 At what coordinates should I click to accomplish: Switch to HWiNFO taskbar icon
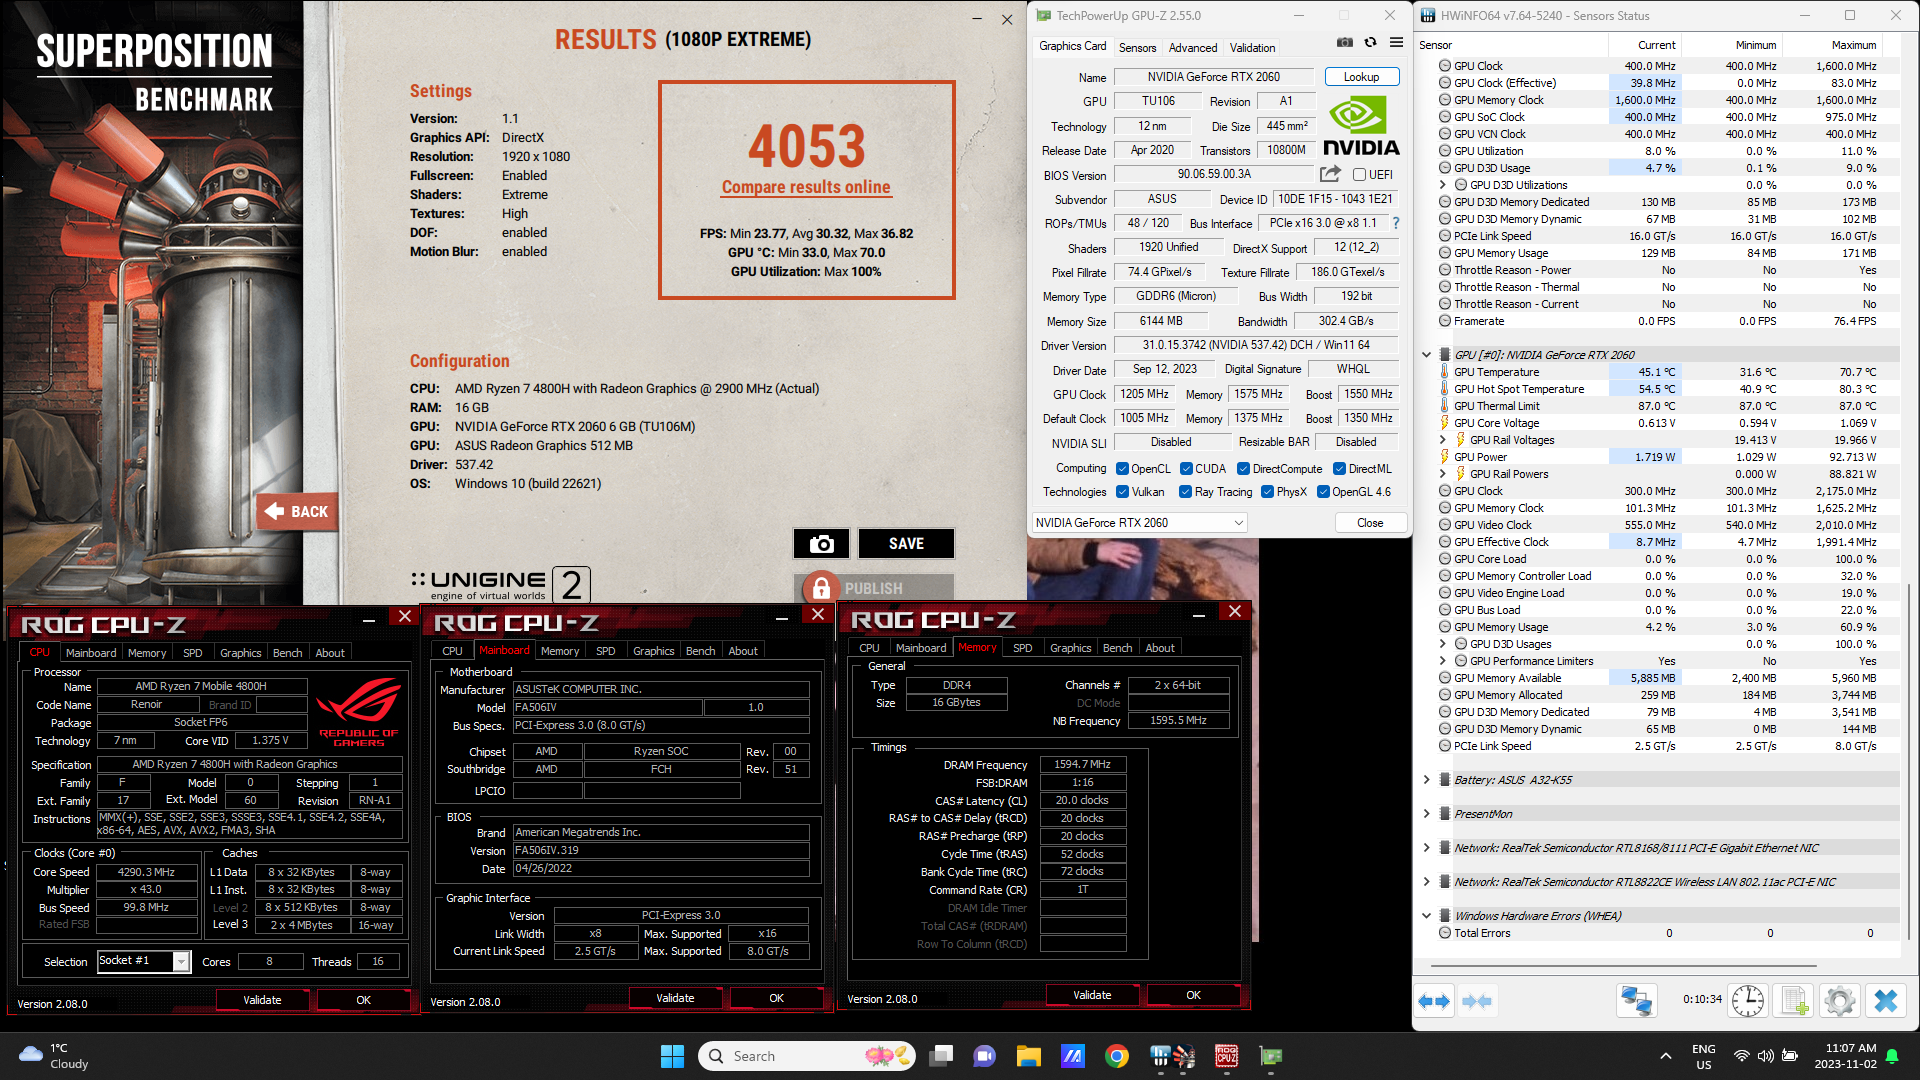click(1160, 1056)
